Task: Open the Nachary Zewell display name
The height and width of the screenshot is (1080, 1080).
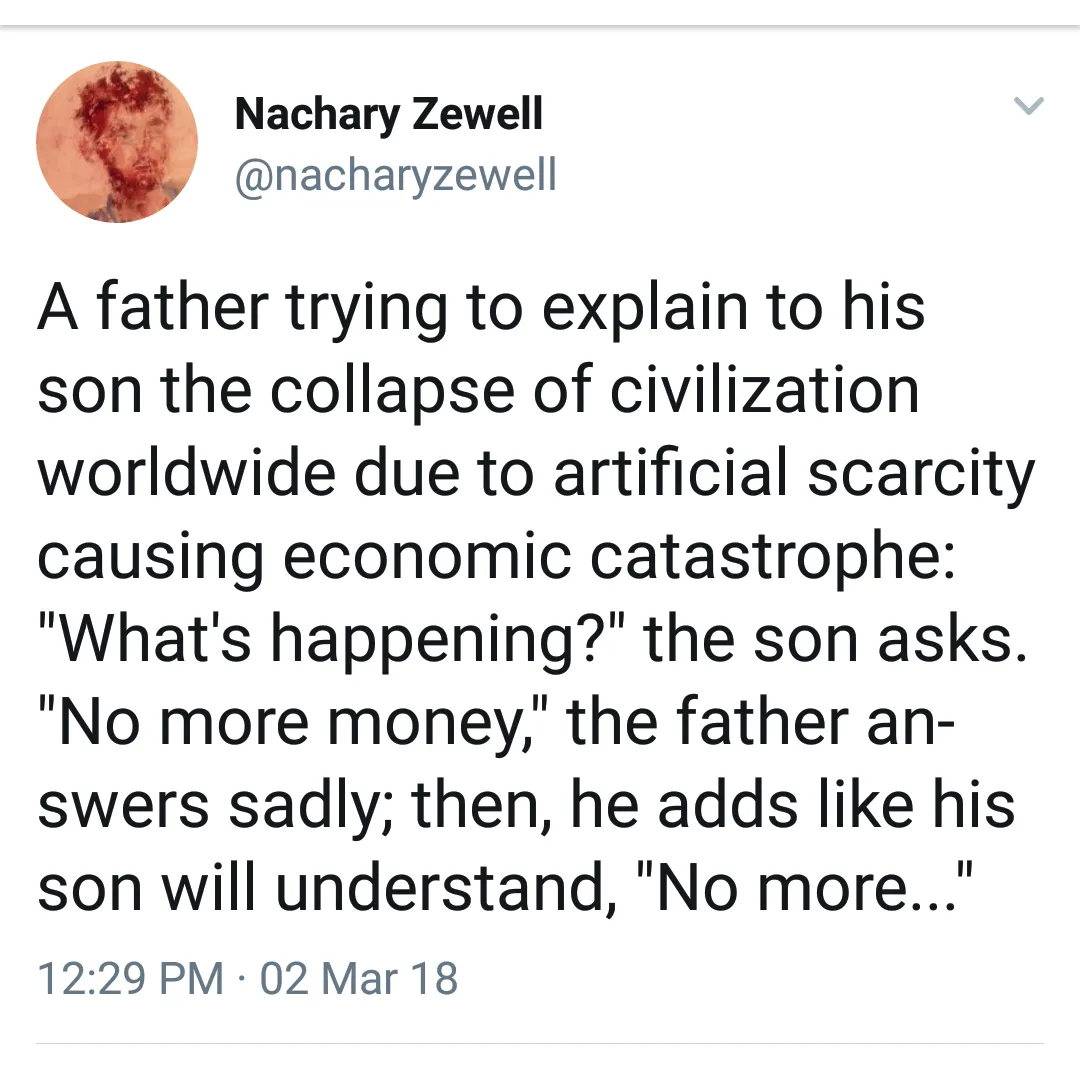Action: pyautogui.click(x=388, y=114)
